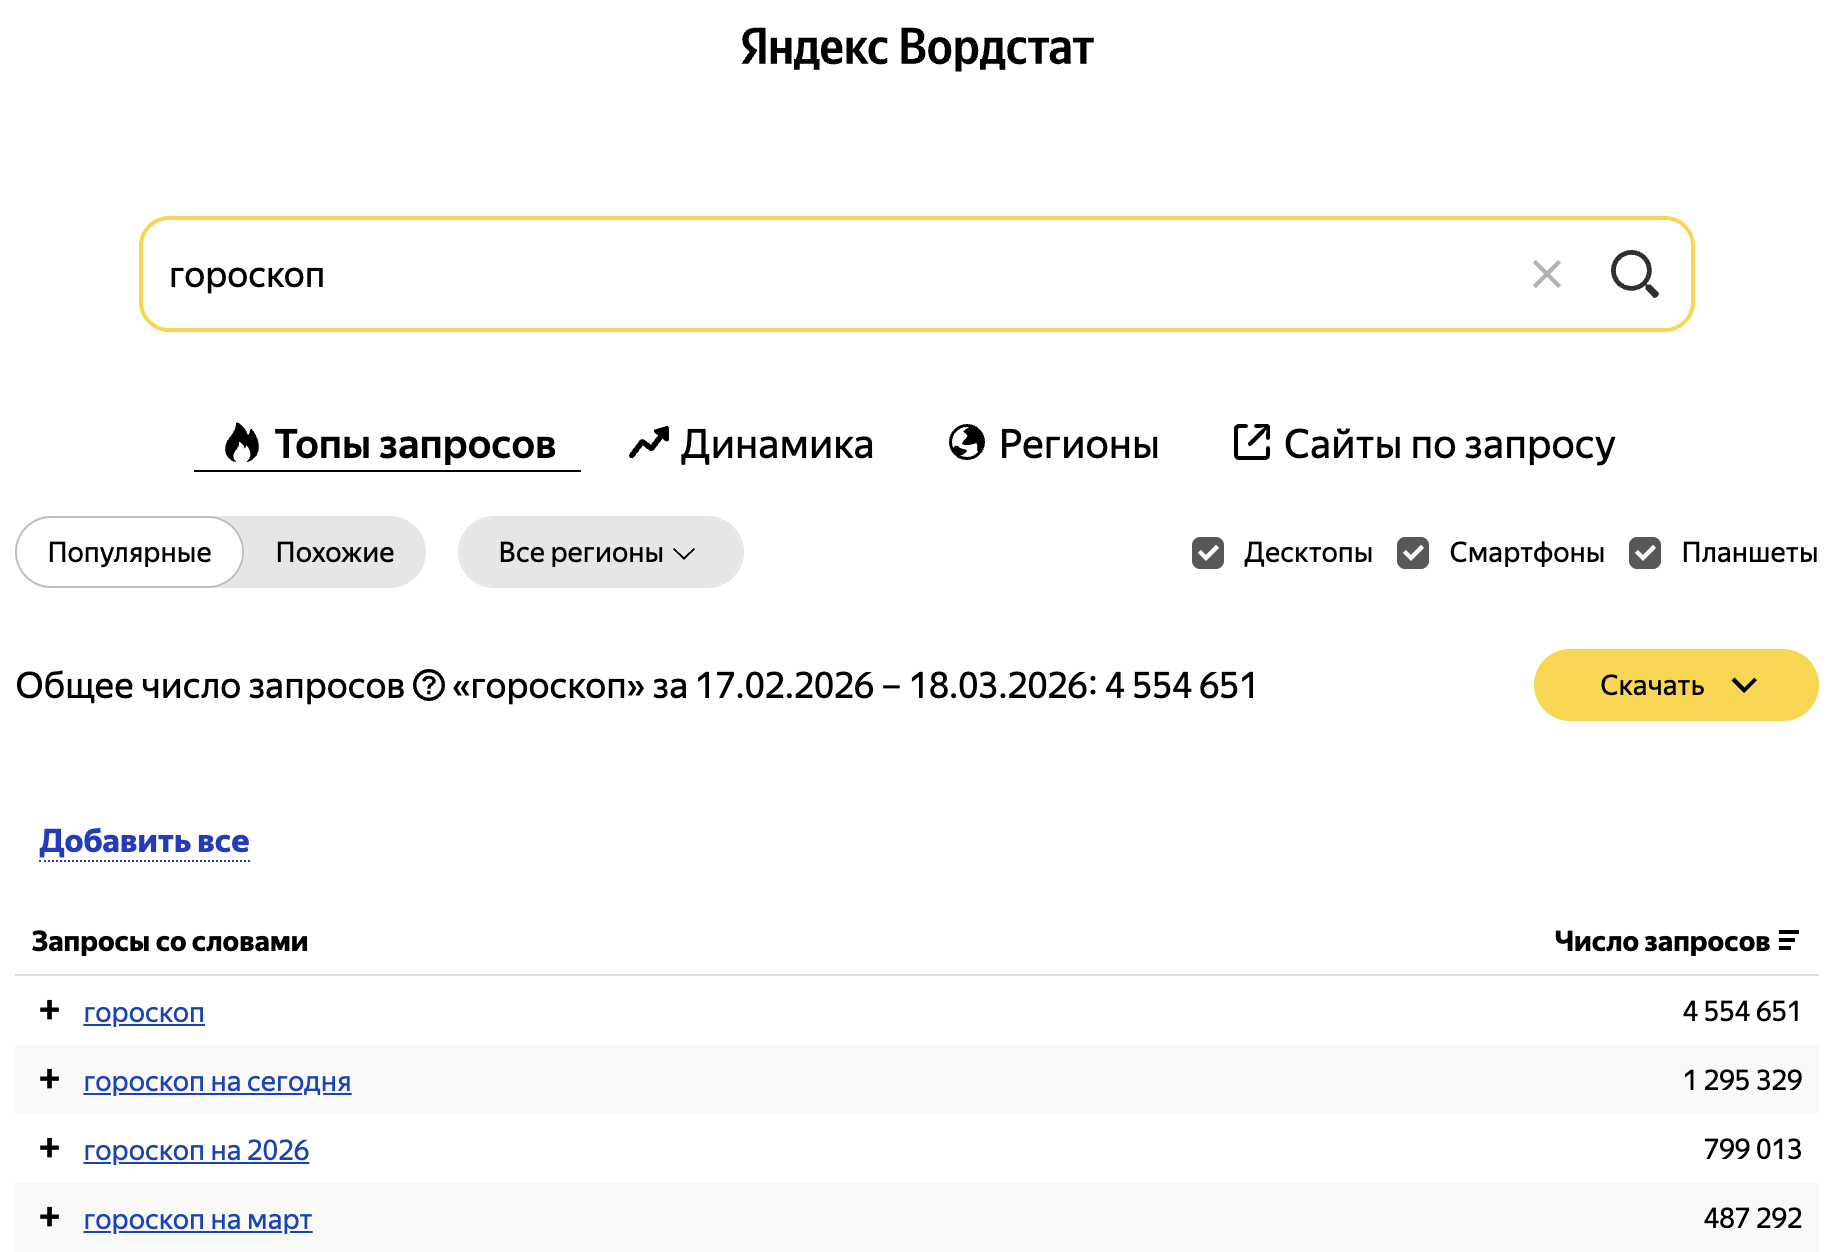Click the sort icon next to Число запросов
This screenshot has height=1252, width=1836.
click(1789, 941)
